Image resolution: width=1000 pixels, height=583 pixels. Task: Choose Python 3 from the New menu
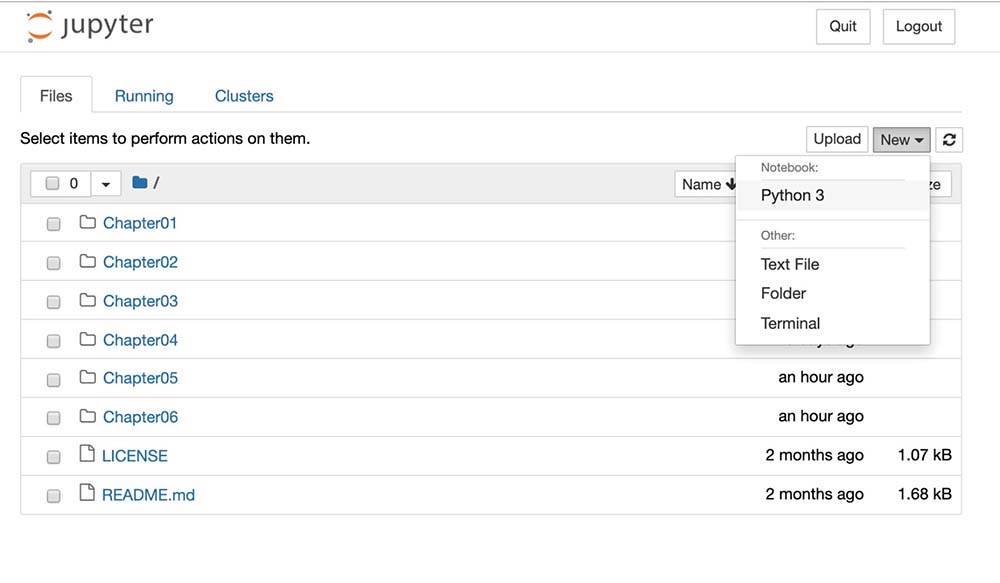tap(793, 195)
